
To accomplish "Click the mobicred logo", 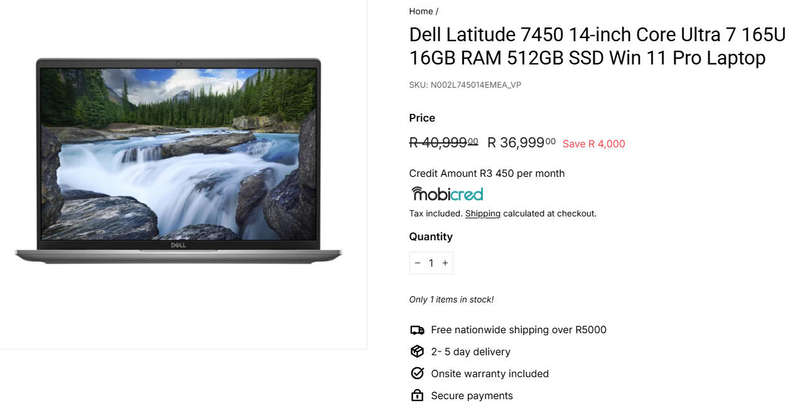I will [x=447, y=194].
